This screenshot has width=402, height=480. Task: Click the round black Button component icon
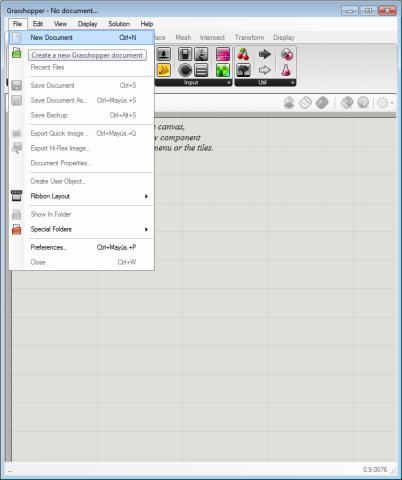coord(185,70)
